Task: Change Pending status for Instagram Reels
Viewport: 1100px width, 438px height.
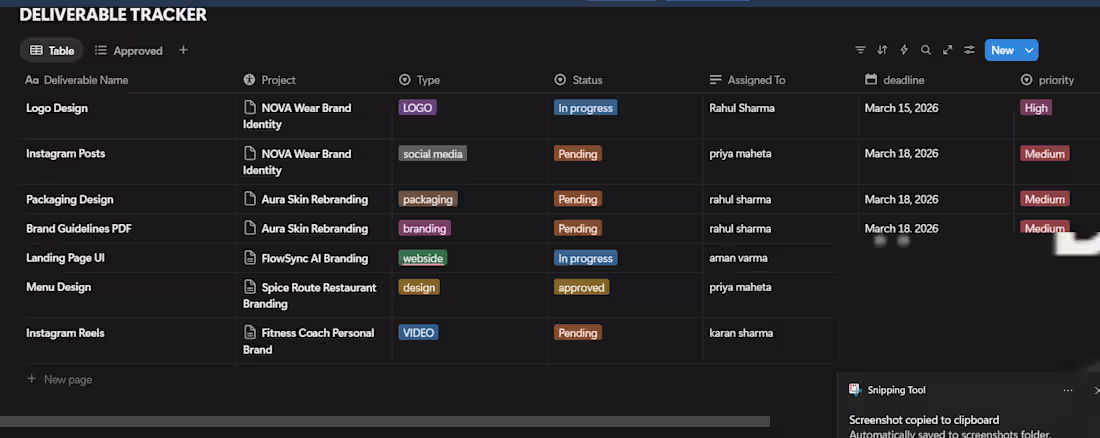Action: coord(578,333)
